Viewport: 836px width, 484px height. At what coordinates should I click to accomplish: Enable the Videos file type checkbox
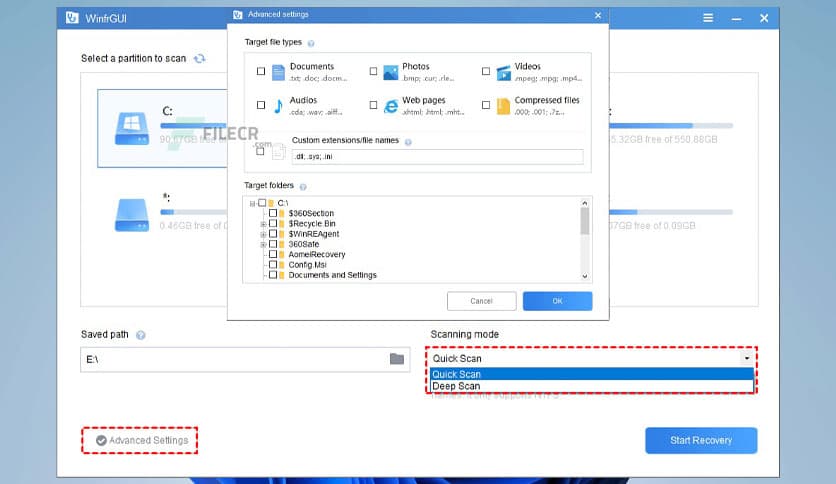click(x=486, y=71)
